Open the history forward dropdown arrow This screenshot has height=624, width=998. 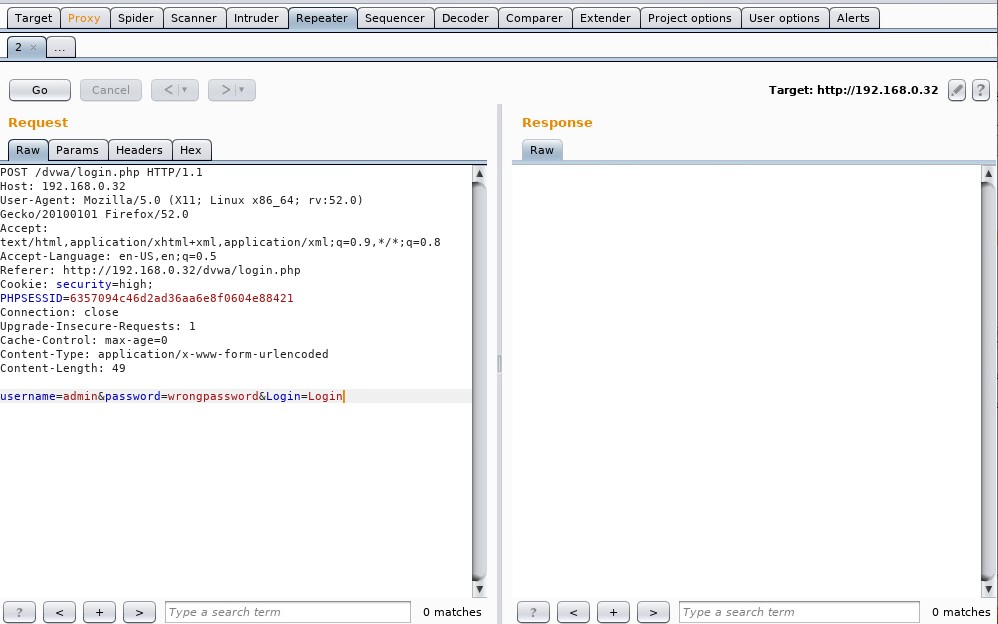(x=242, y=90)
